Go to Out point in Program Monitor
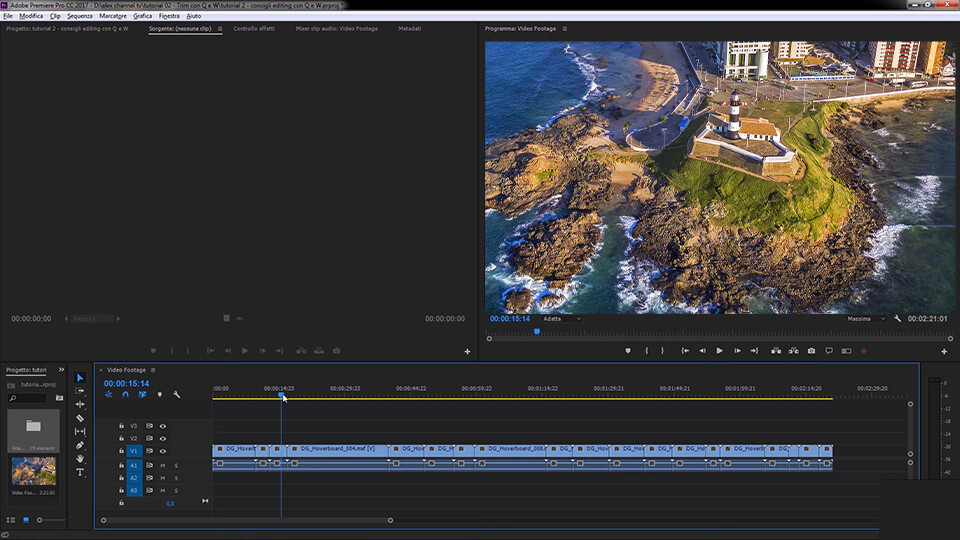This screenshot has height=540, width=960. click(x=754, y=351)
